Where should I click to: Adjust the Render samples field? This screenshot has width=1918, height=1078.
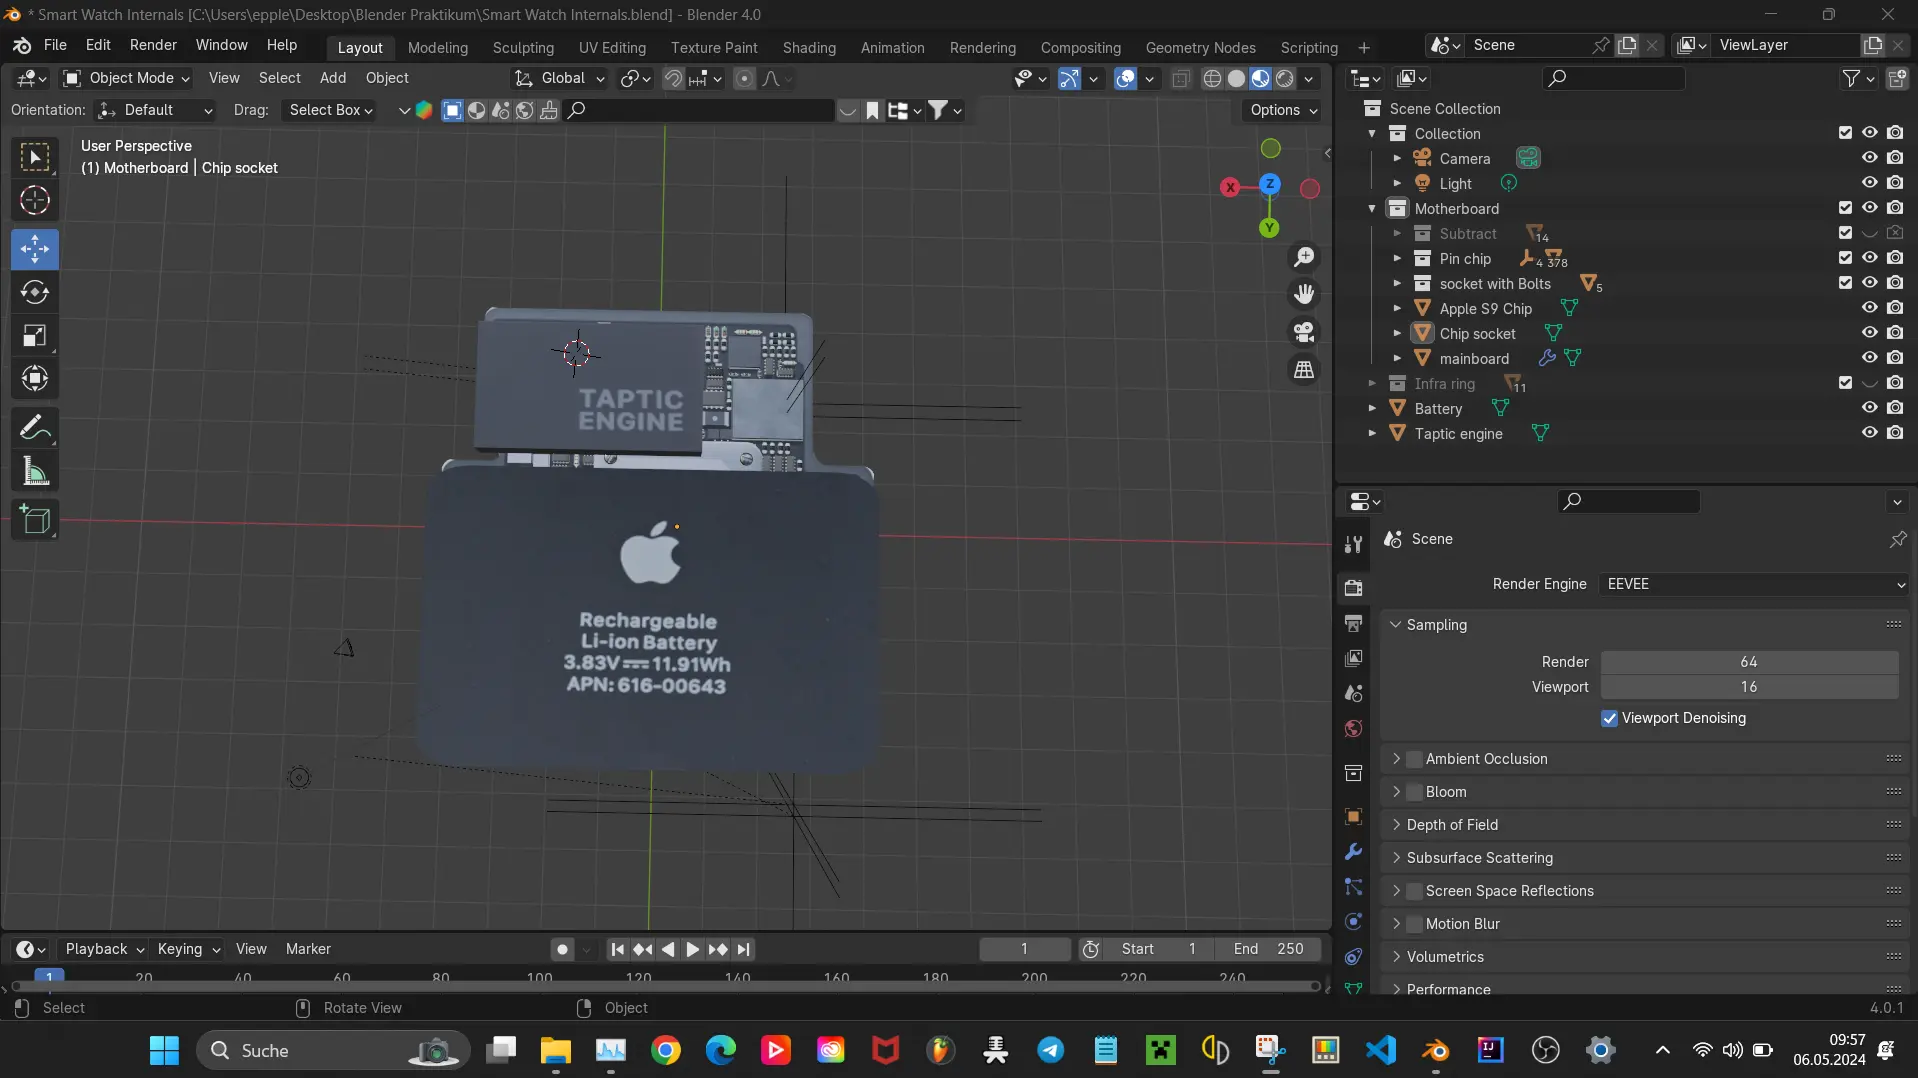click(1749, 662)
